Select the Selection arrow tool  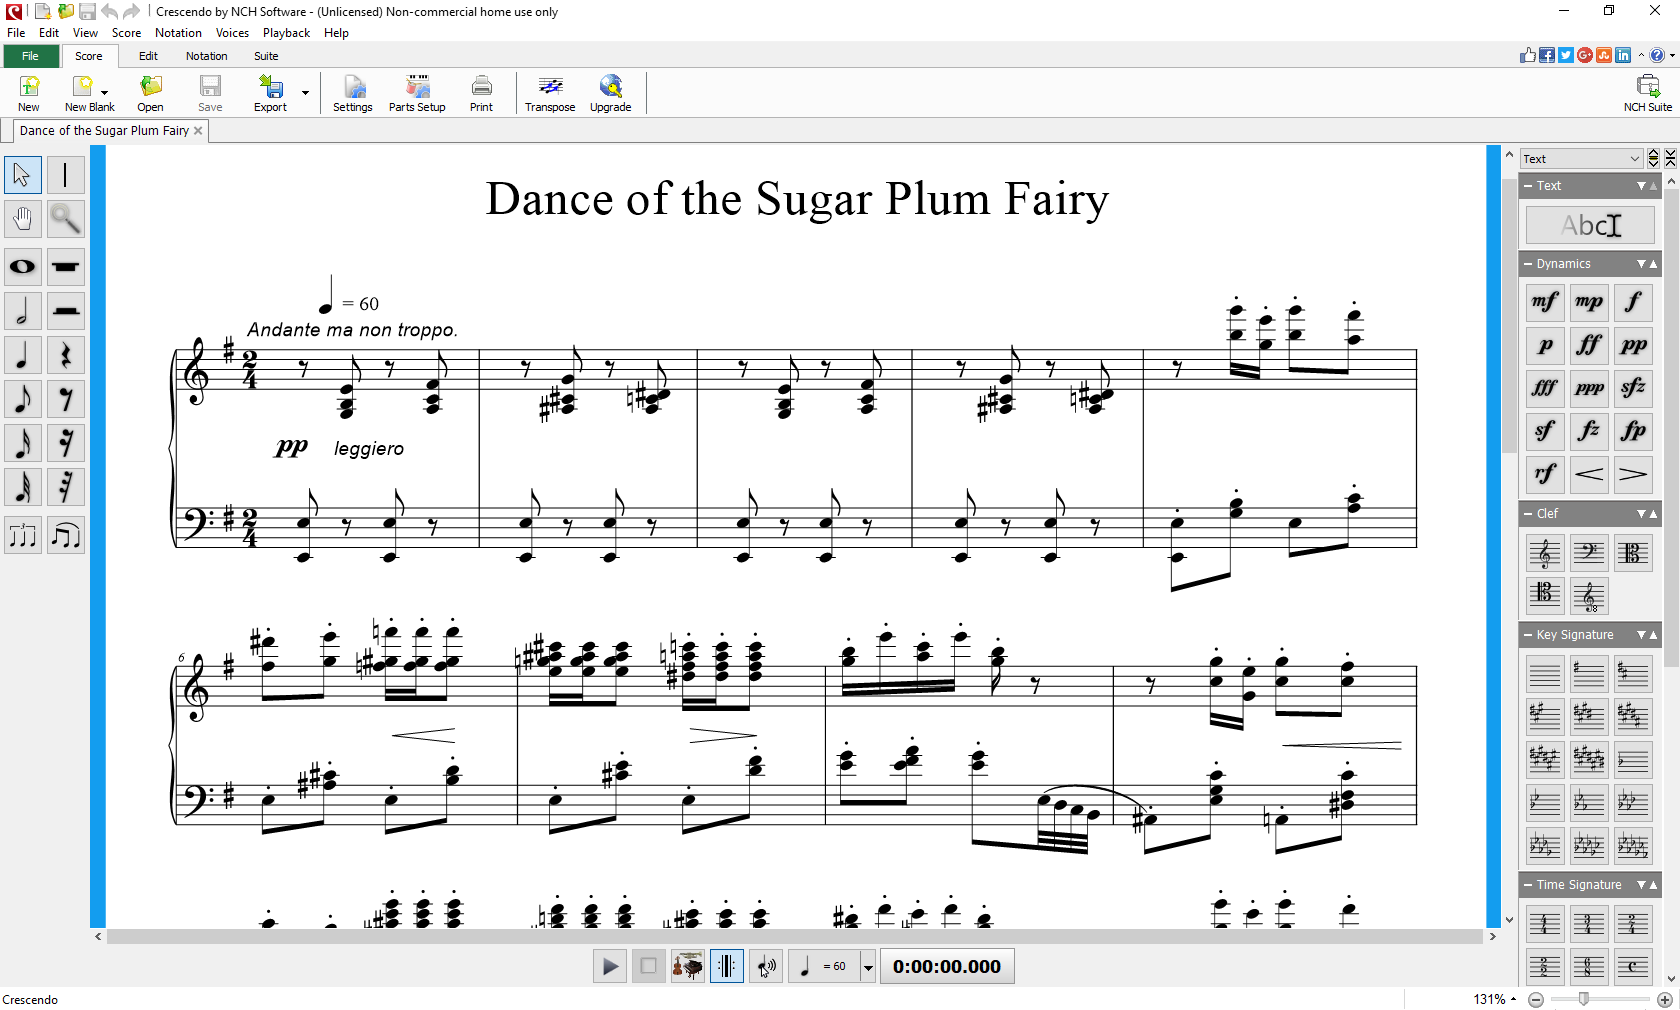coord(22,174)
